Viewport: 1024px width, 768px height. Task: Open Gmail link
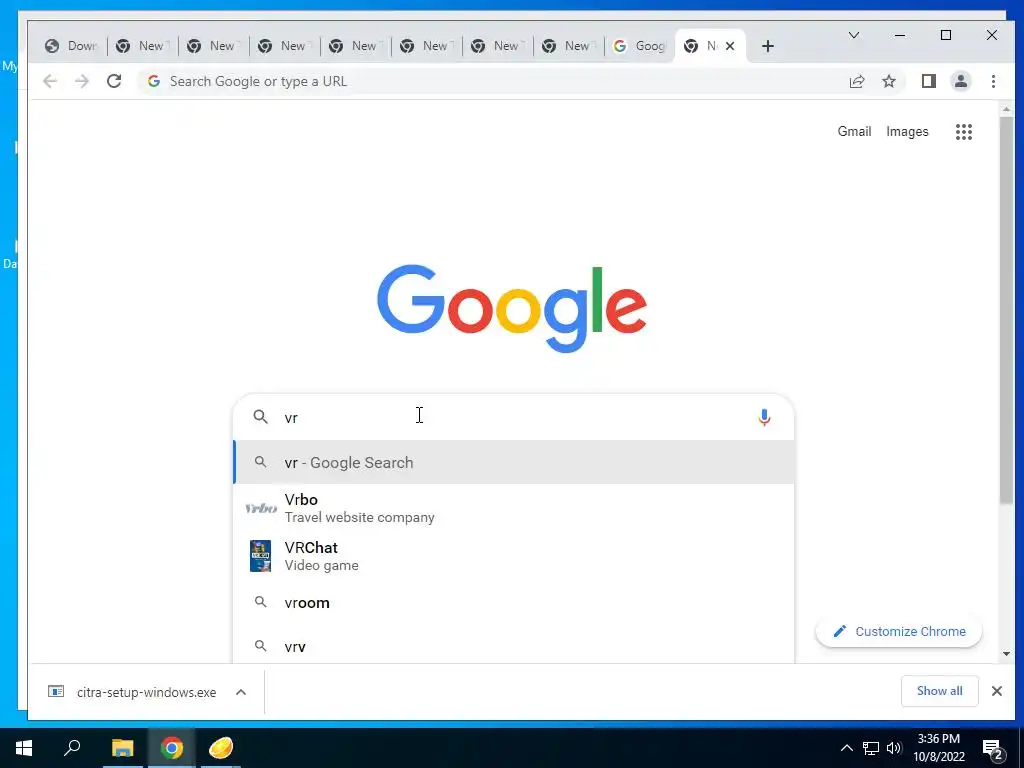tap(854, 131)
